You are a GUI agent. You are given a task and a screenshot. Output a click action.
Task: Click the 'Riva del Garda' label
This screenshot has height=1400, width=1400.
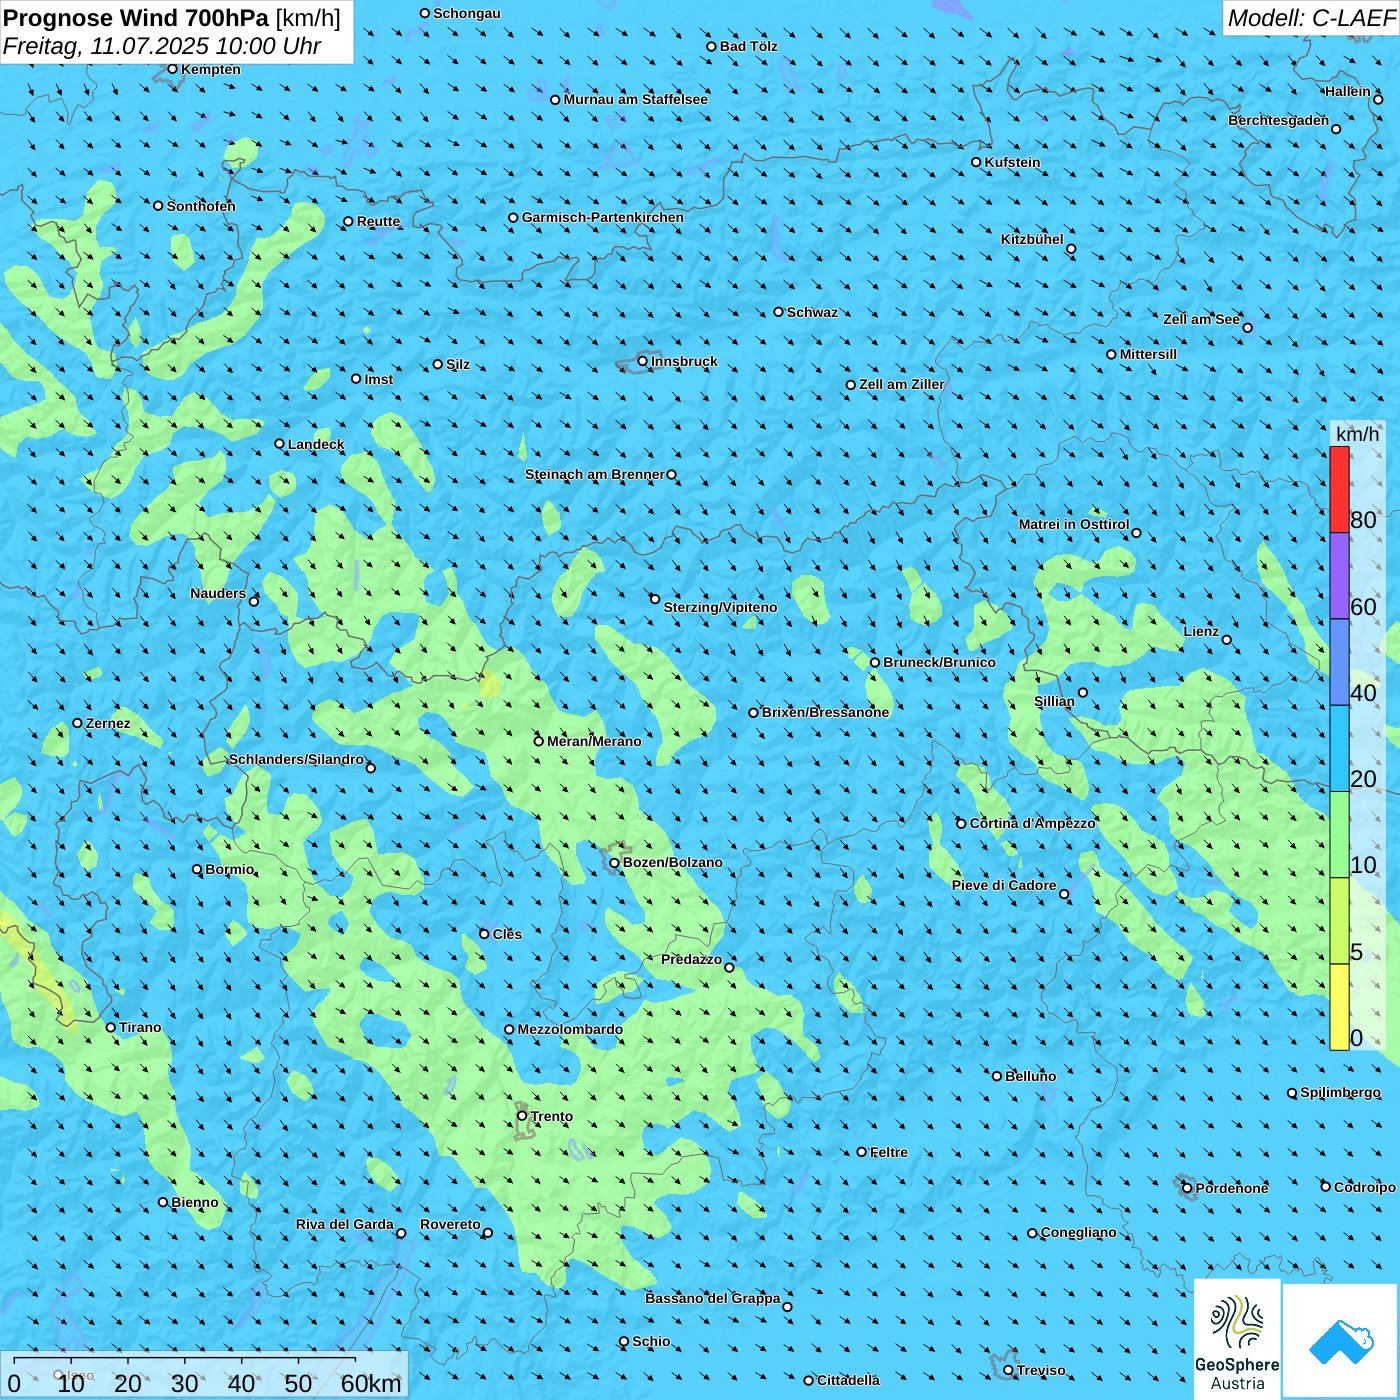(345, 1224)
